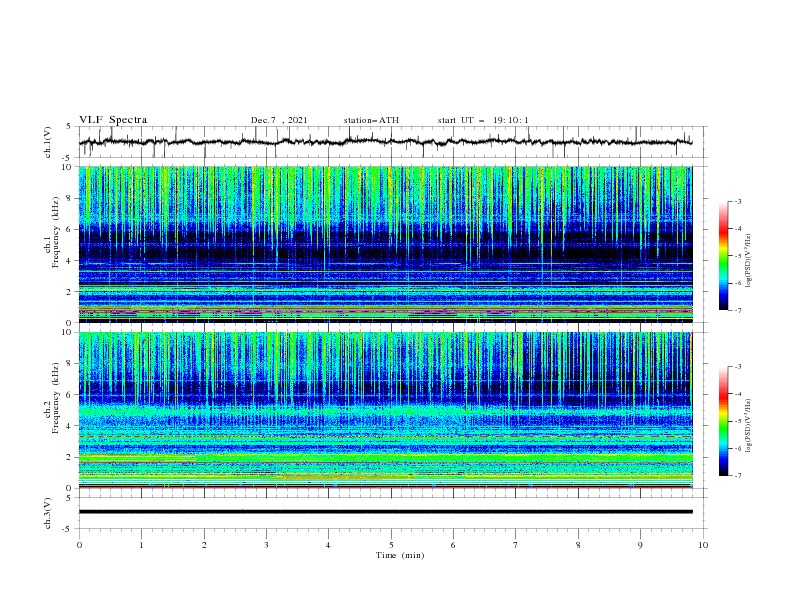792x612 pixels.
Task: Click ch.2 frequency tick label "4"
Action: click(70, 426)
